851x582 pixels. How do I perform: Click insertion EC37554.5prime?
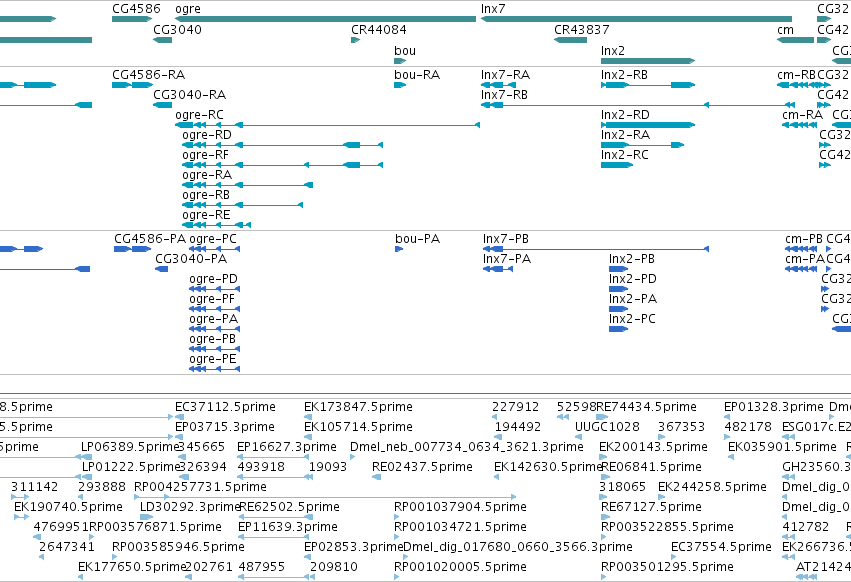(675, 557)
